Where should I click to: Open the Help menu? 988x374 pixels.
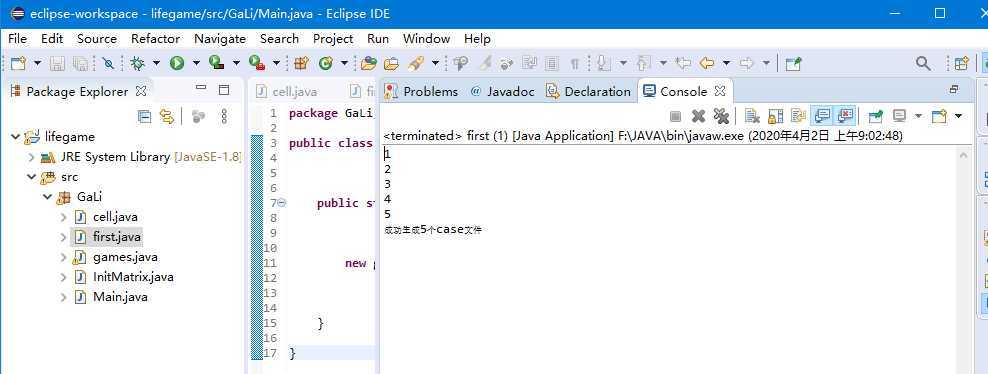pyautogui.click(x=478, y=38)
